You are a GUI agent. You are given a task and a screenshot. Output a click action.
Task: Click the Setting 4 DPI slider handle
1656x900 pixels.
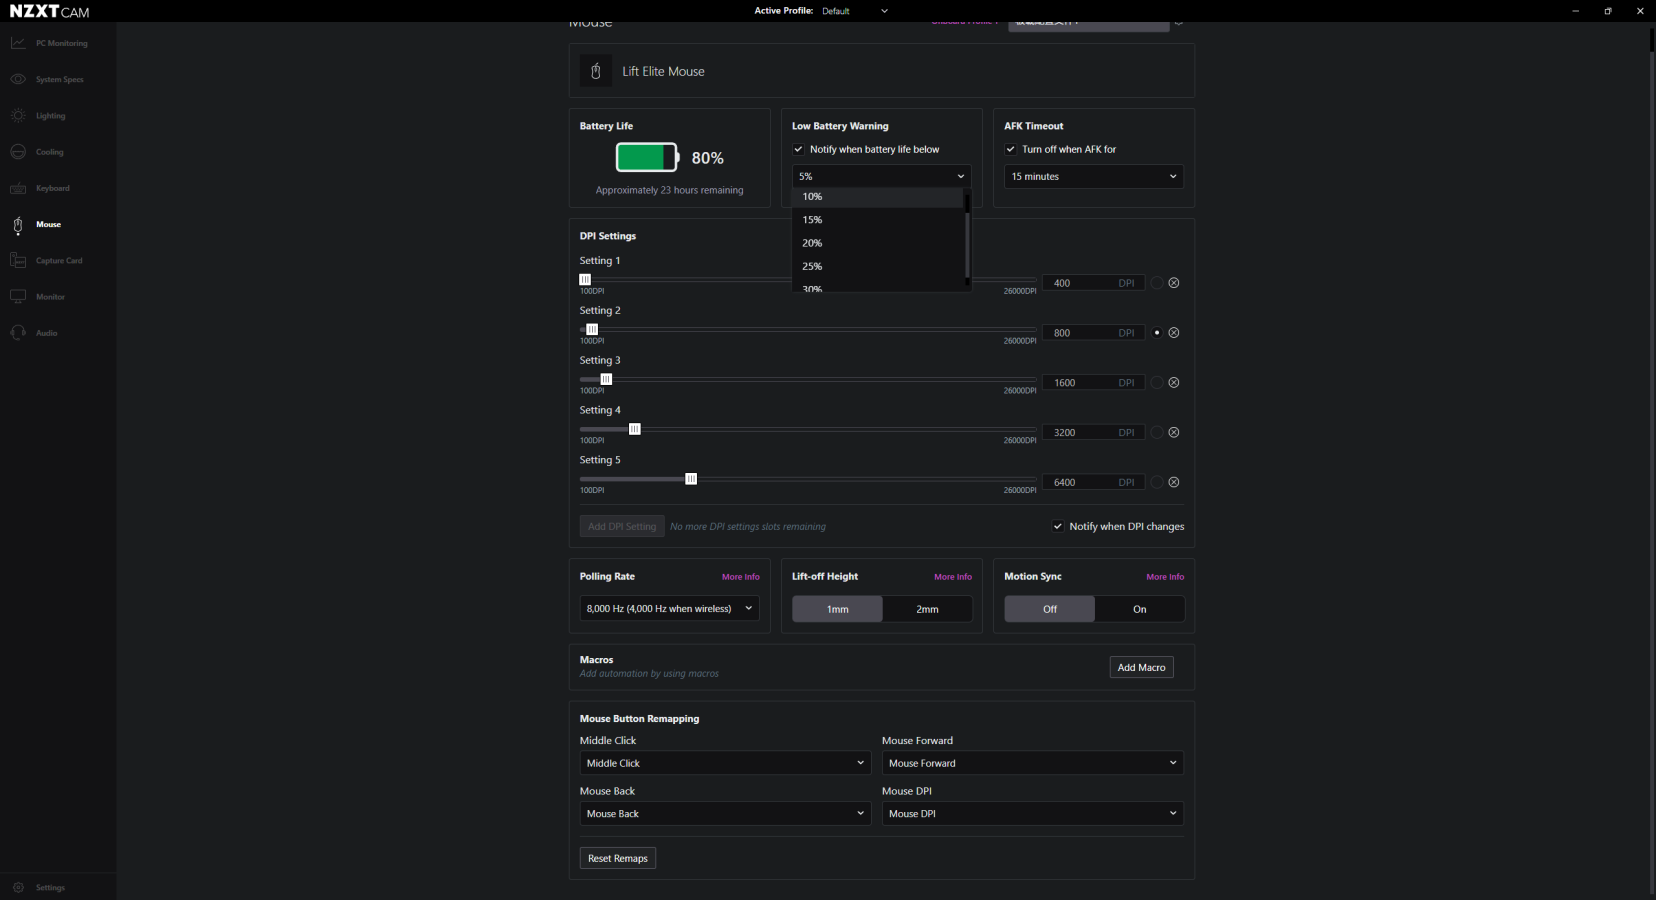(x=635, y=429)
